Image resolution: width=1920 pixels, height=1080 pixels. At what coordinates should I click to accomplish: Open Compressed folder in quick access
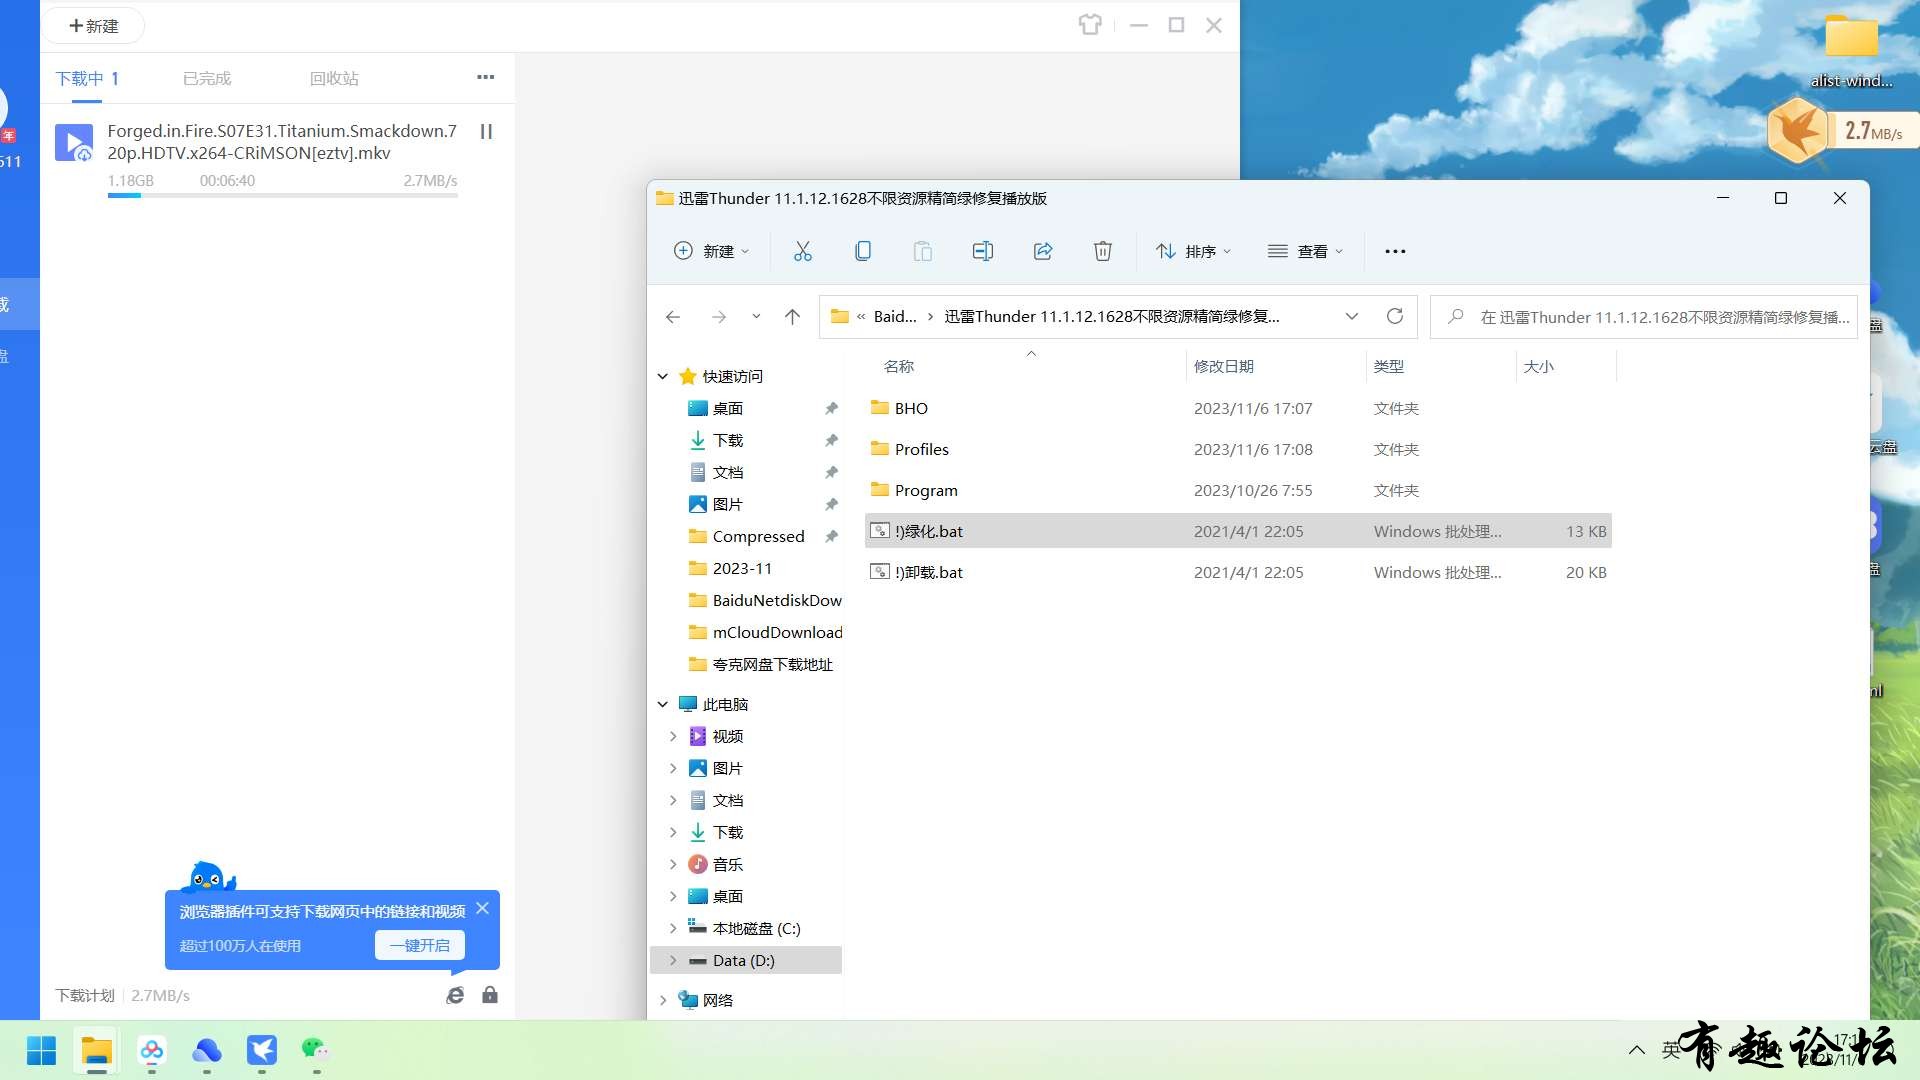746,536
